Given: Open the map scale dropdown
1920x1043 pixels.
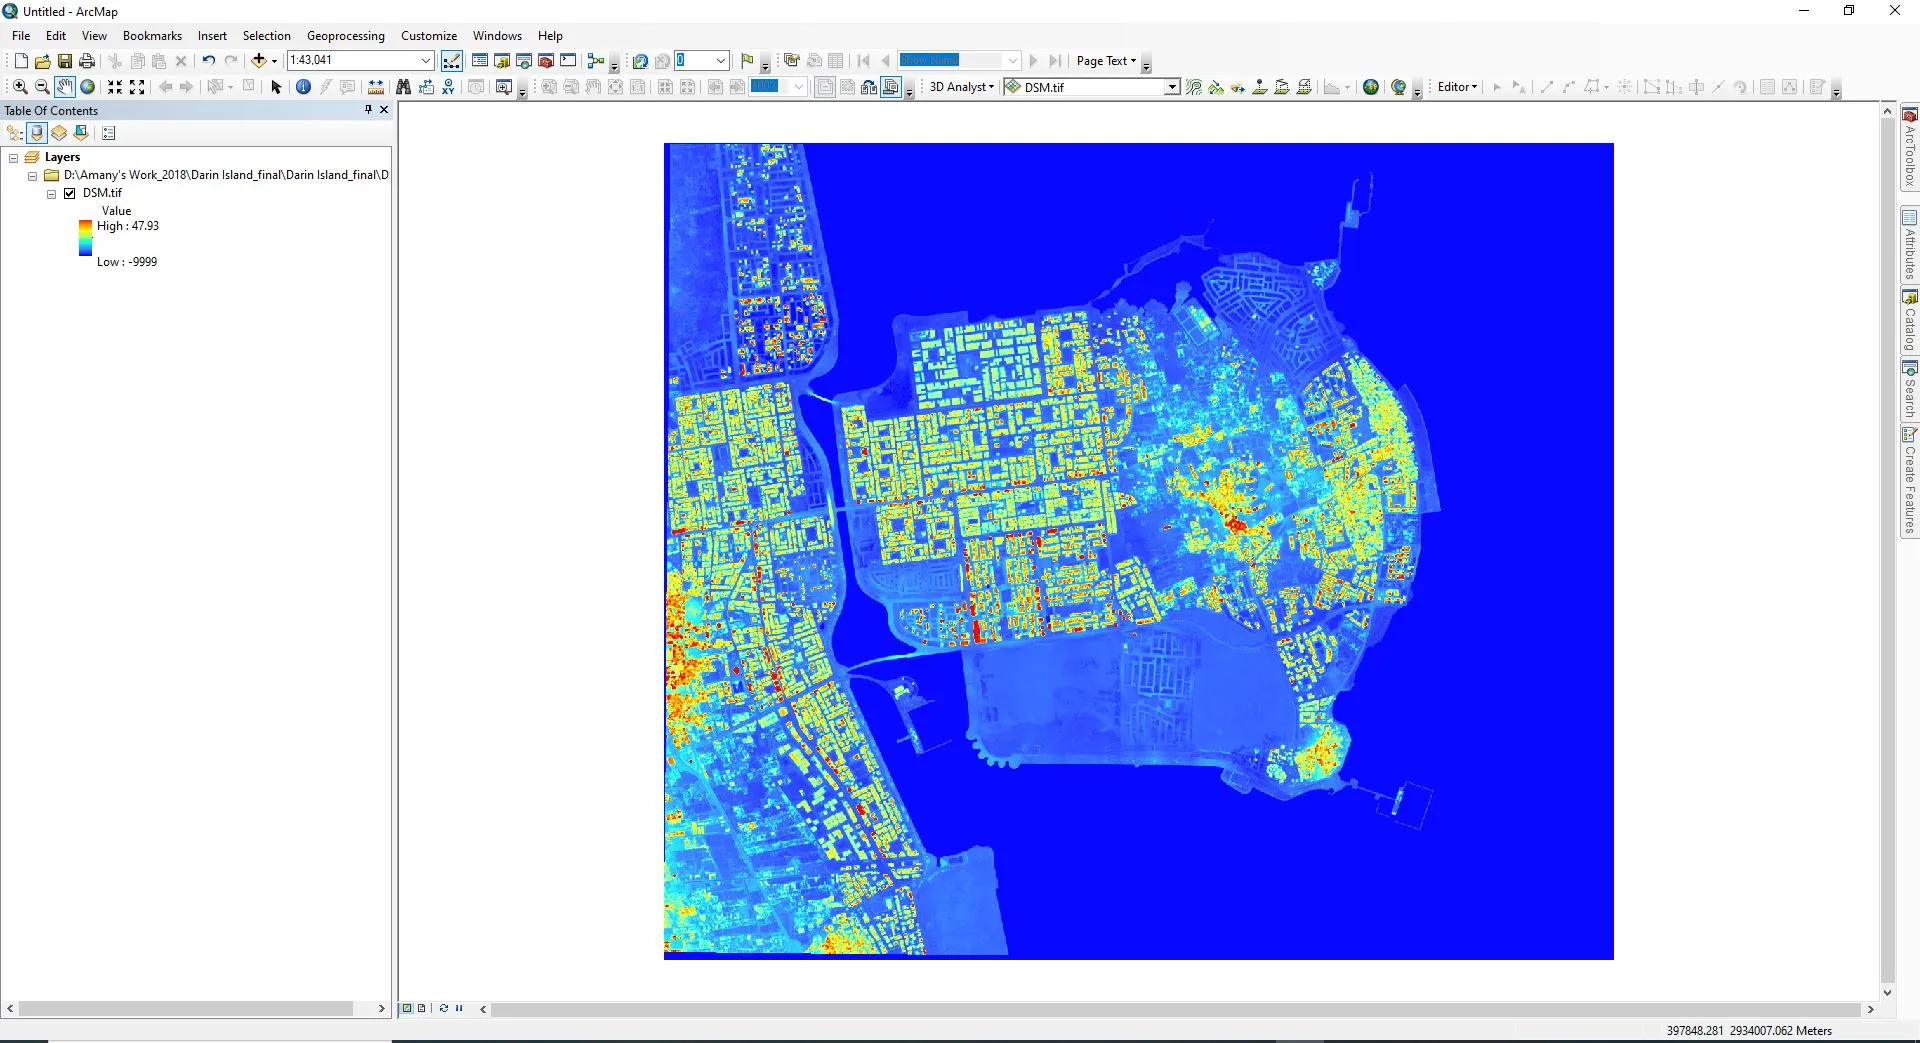Looking at the screenshot, I should (x=425, y=61).
